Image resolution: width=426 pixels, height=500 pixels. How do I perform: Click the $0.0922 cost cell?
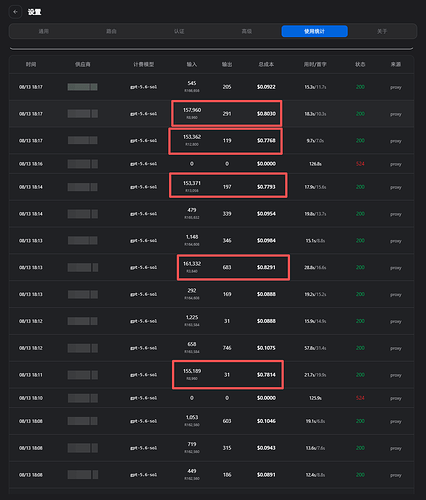266,87
